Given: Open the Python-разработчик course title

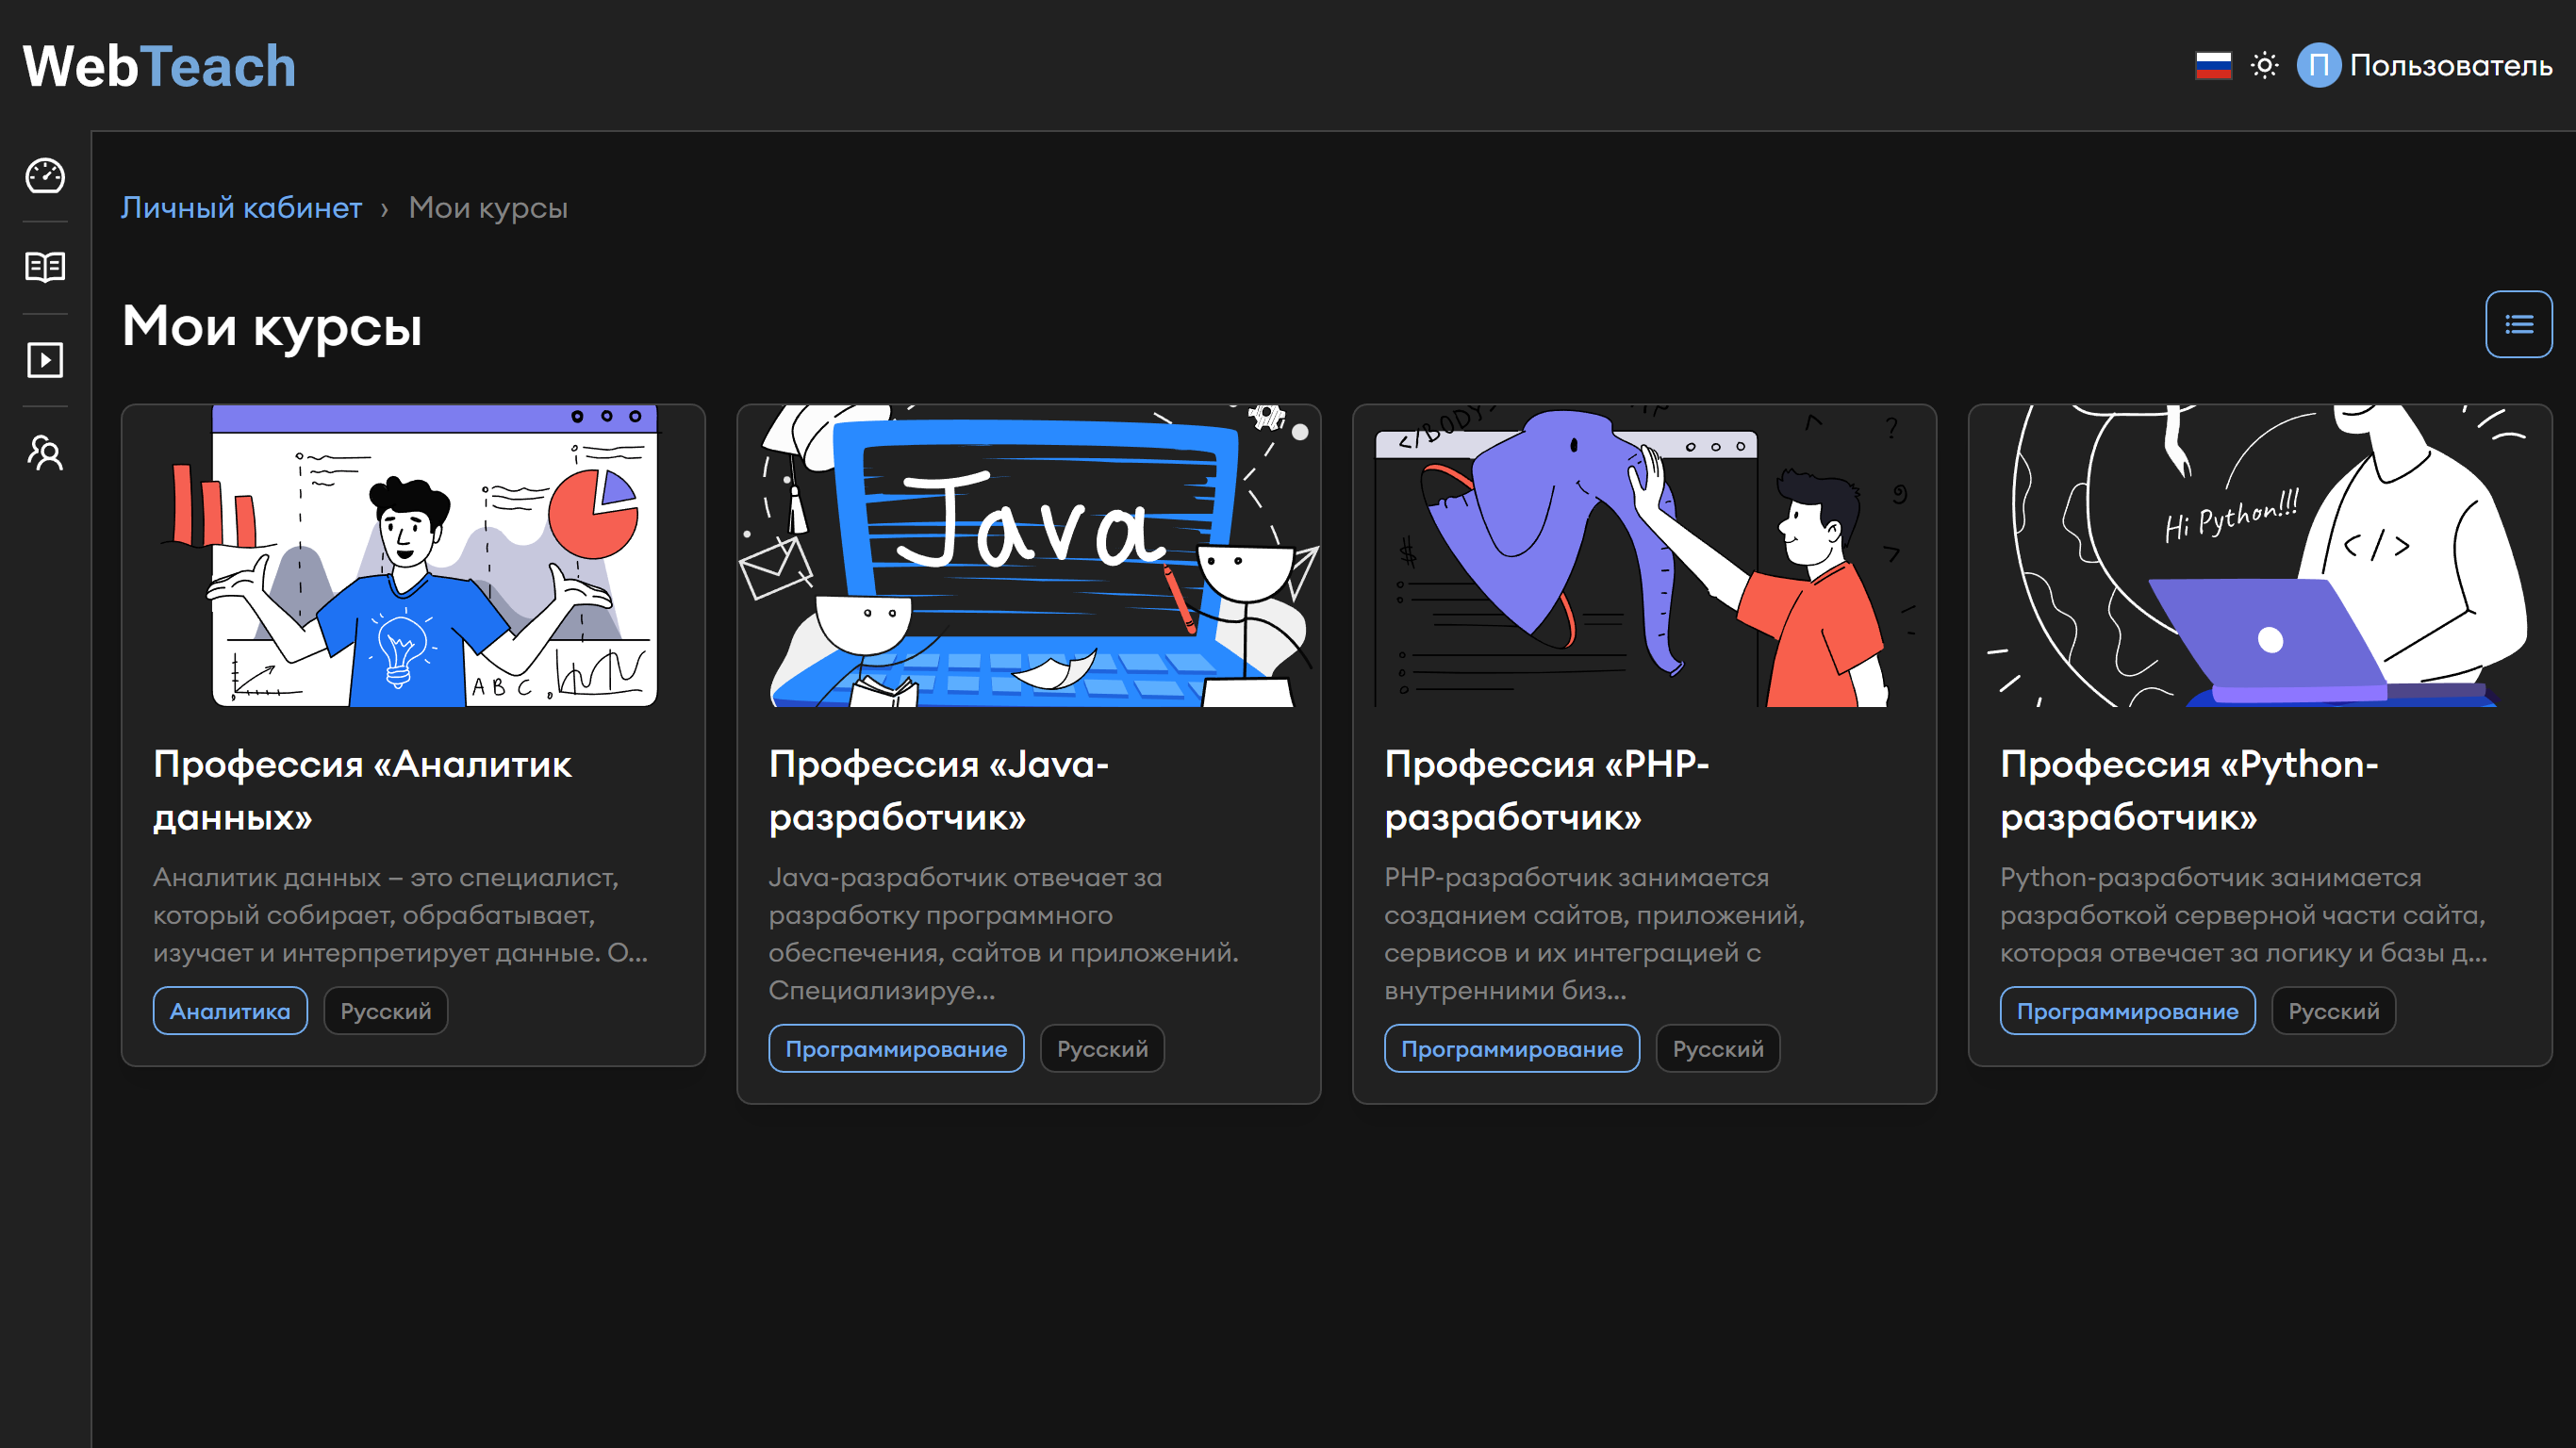Looking at the screenshot, I should click(2188, 790).
